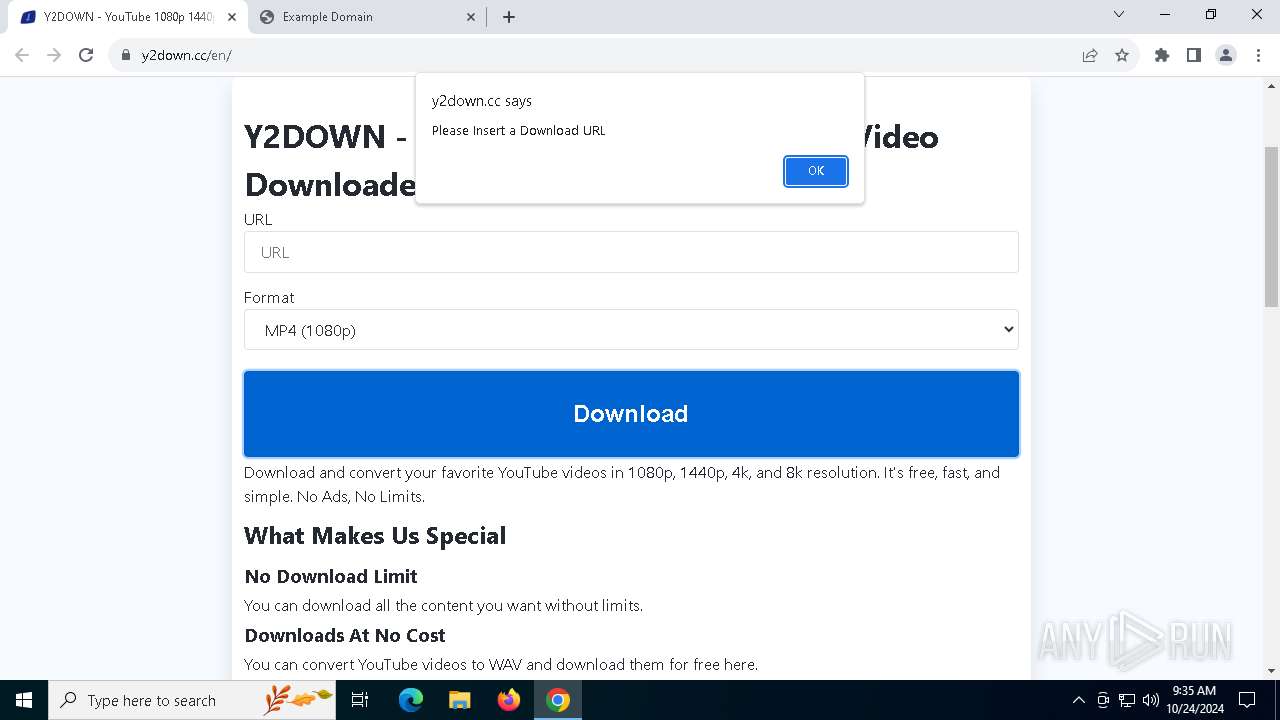
Task: Open the Extensions puzzle icon
Action: pos(1162,55)
